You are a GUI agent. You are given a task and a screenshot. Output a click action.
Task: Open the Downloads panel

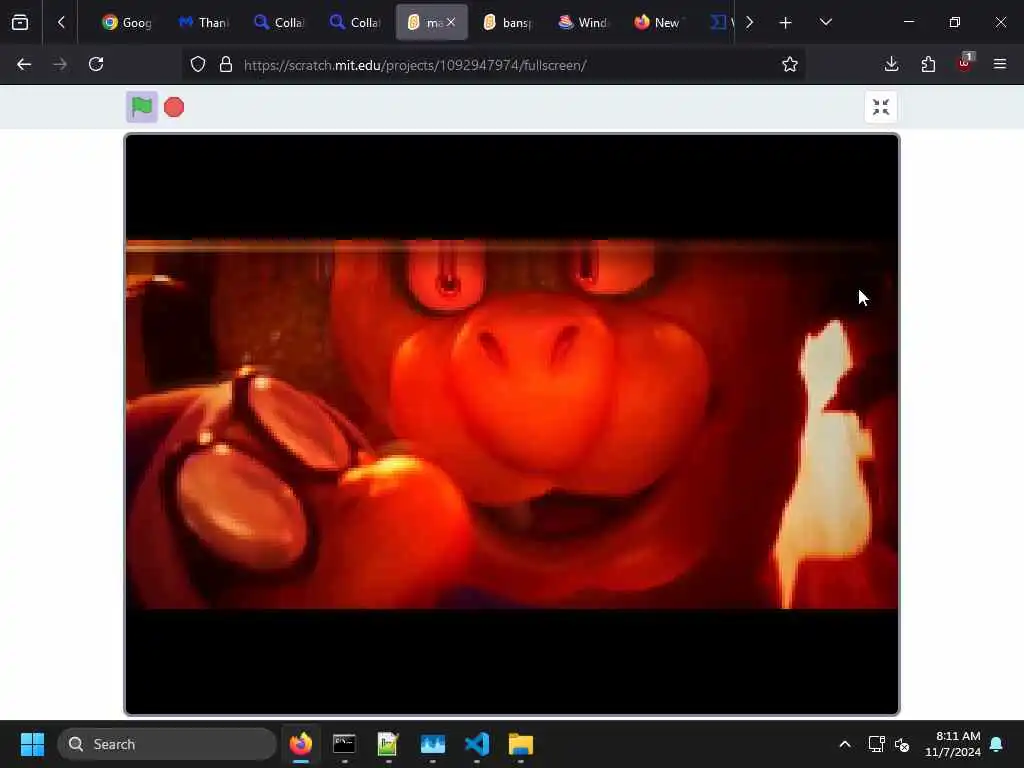click(x=891, y=65)
